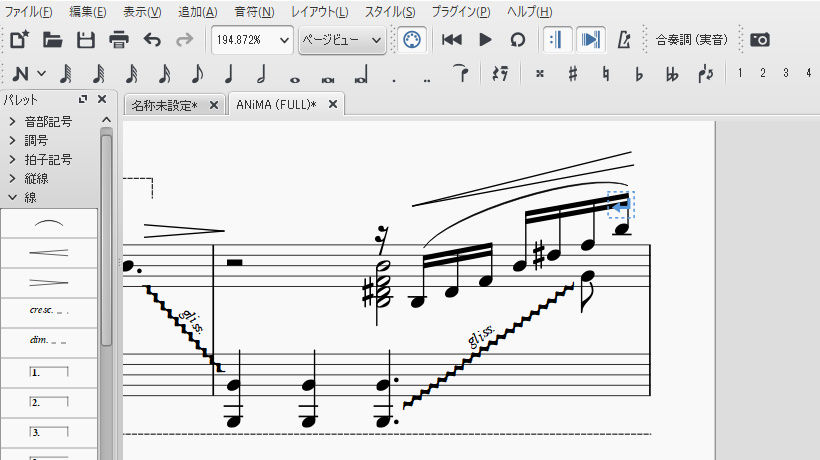The width and height of the screenshot is (820, 460).
Task: Toggle note input mode N button
Action: click(x=20, y=74)
